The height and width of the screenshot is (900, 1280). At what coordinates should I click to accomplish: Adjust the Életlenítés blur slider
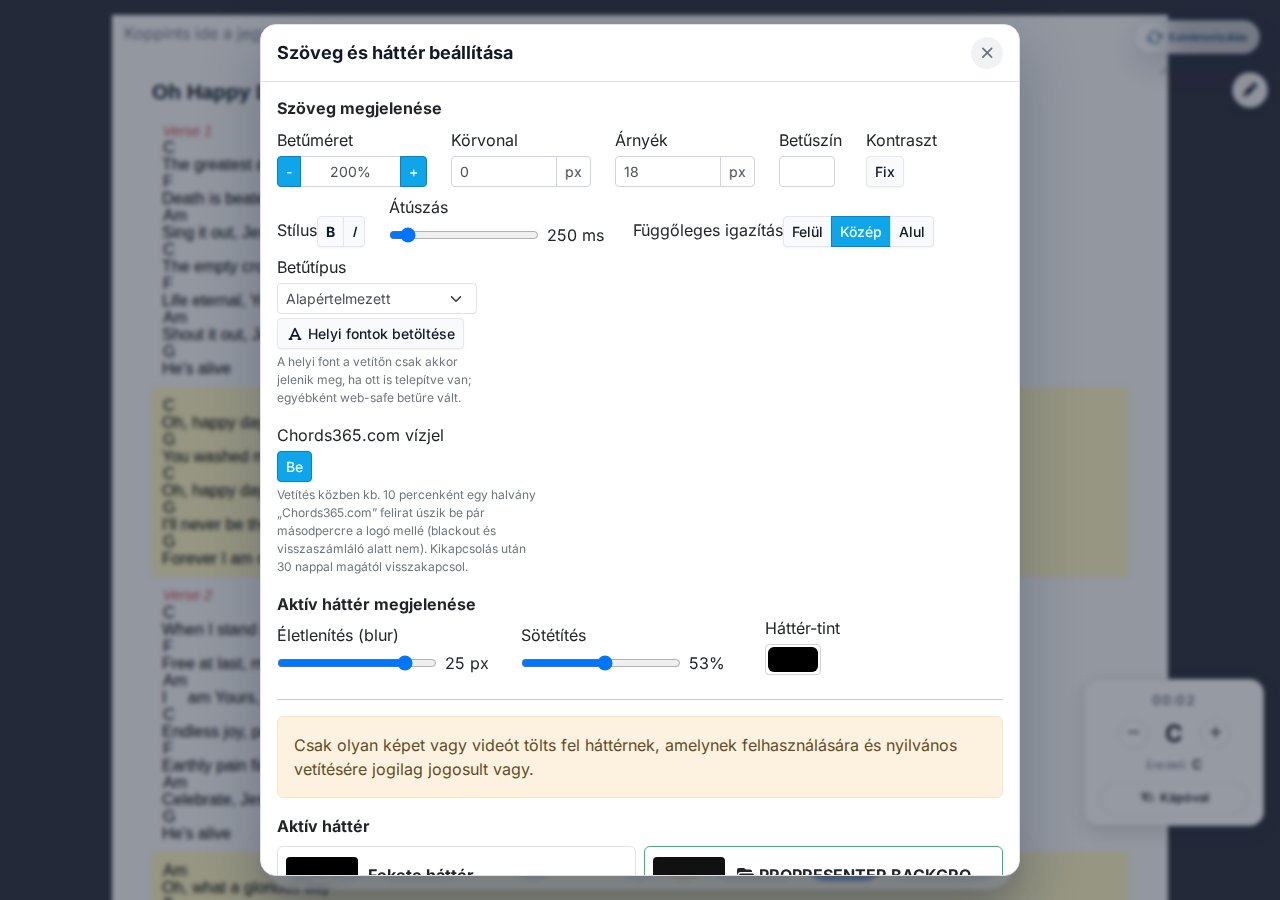357,663
